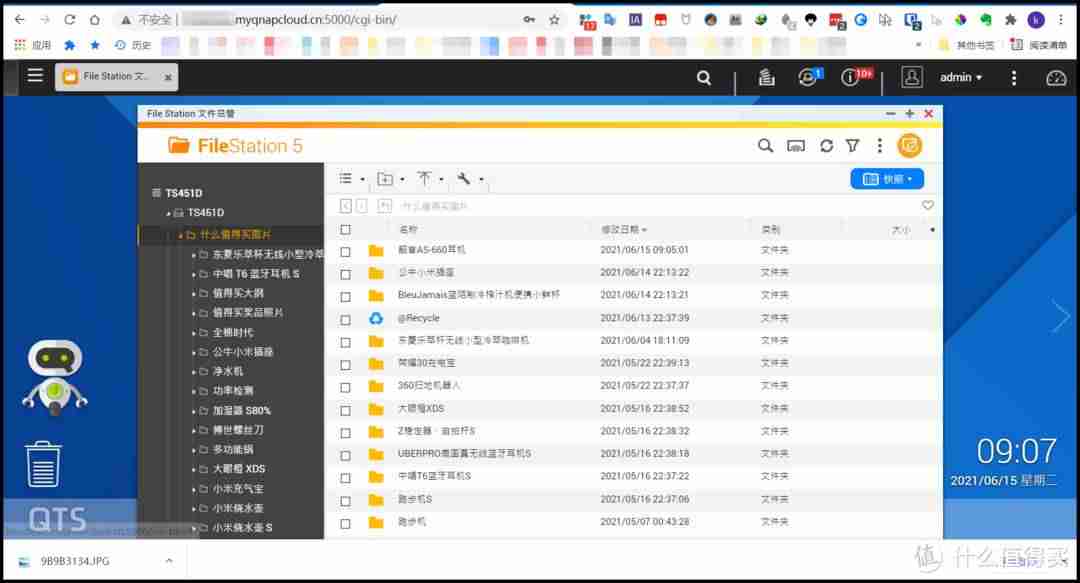Click the user profile avatar icon
Viewport: 1080px width, 583px height.
tap(911, 77)
